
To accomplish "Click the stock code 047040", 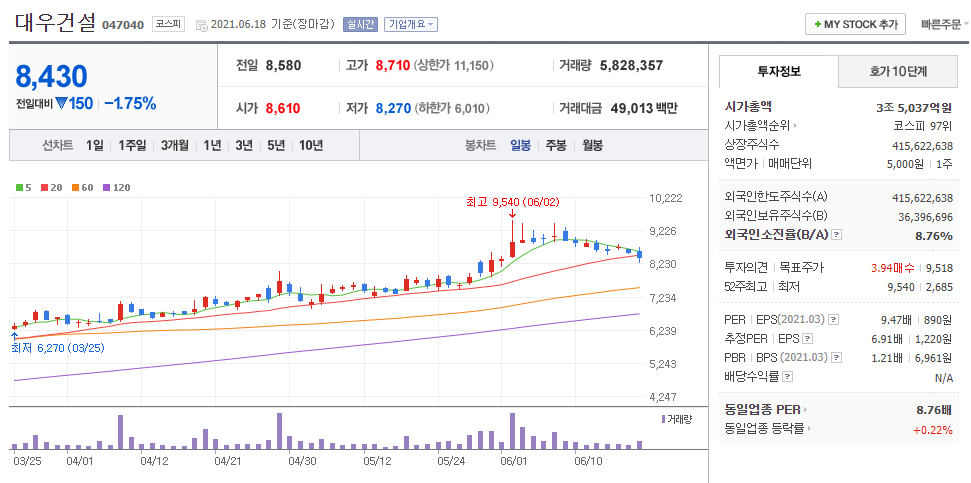I will [123, 25].
